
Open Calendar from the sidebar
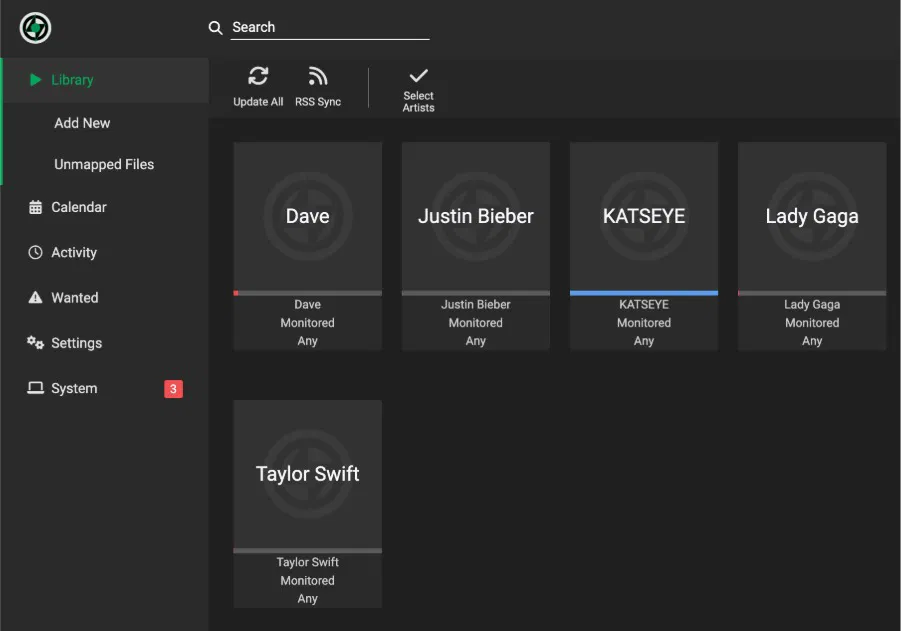(78, 207)
